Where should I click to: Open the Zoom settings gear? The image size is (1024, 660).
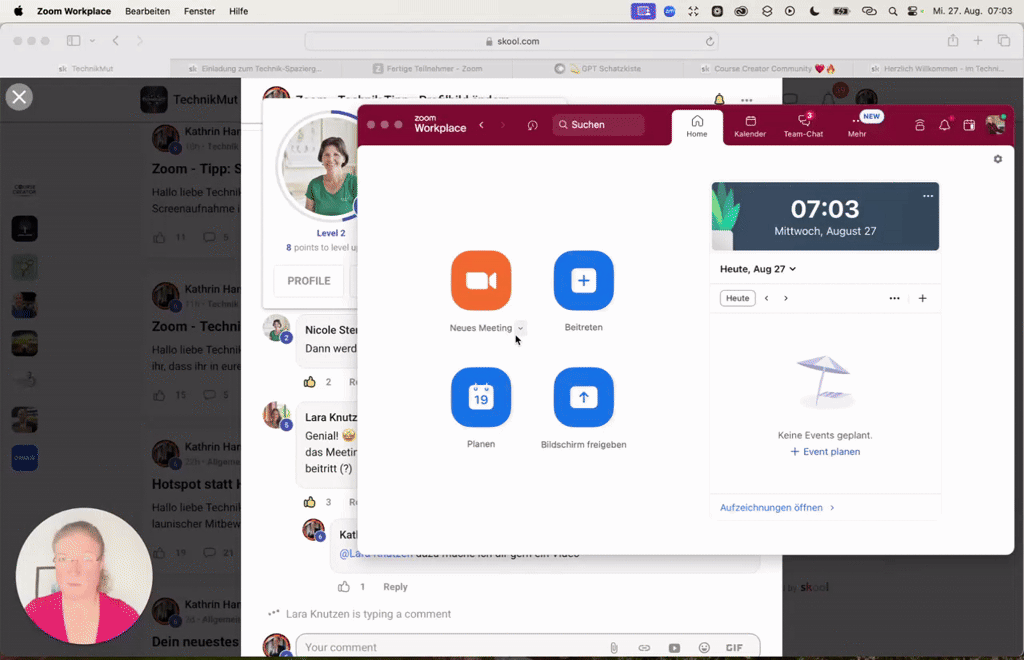[998, 159]
